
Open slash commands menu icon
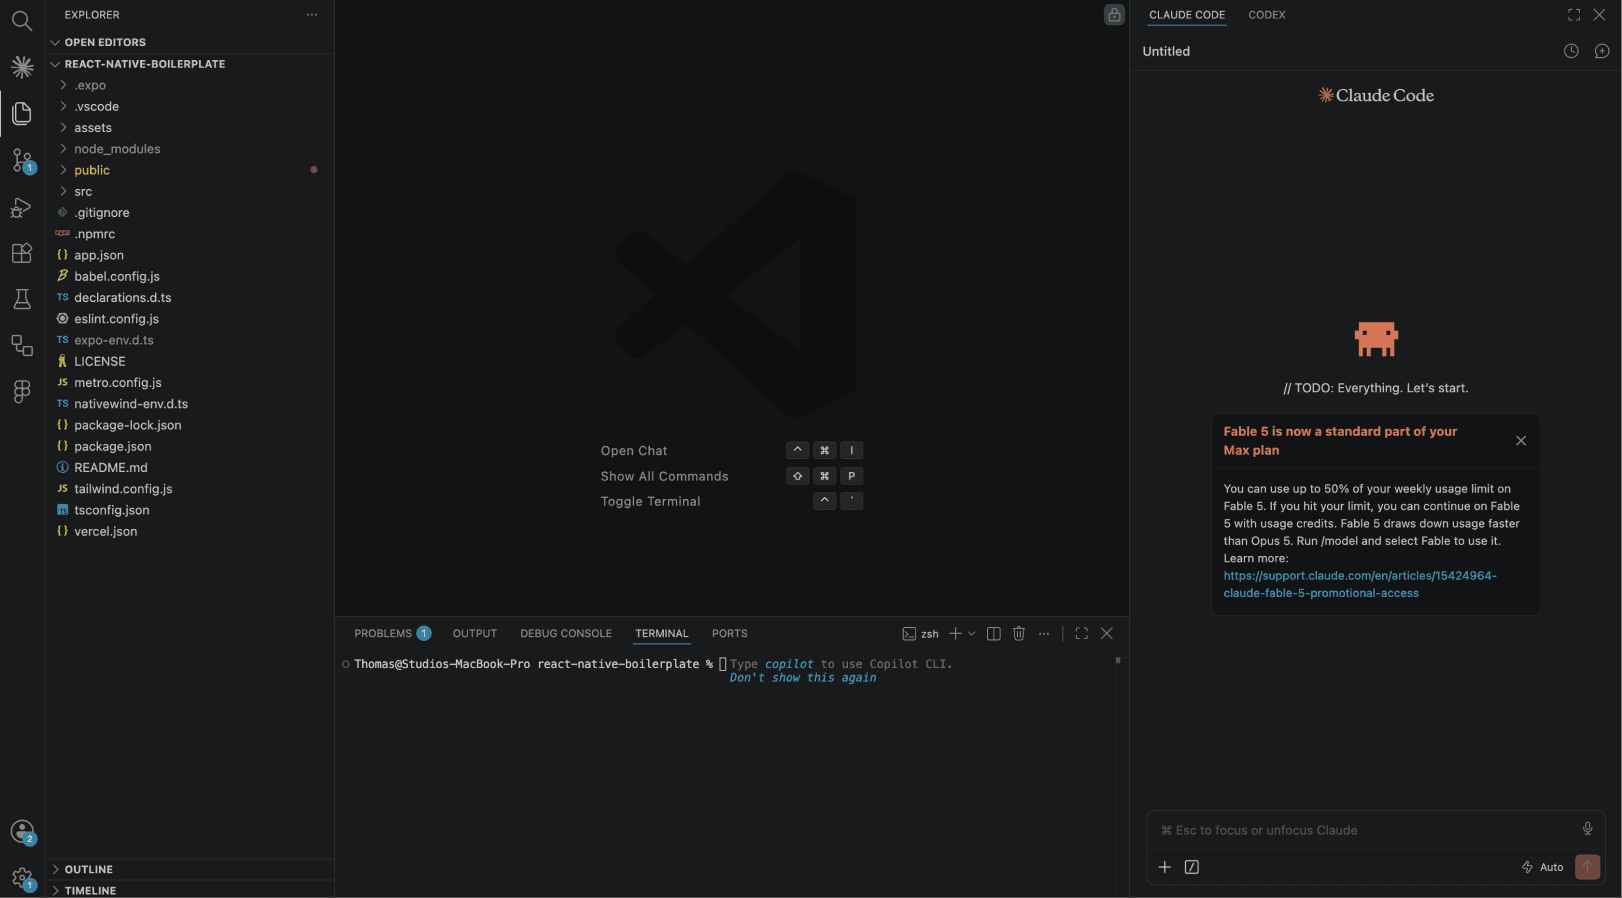tap(1192, 867)
